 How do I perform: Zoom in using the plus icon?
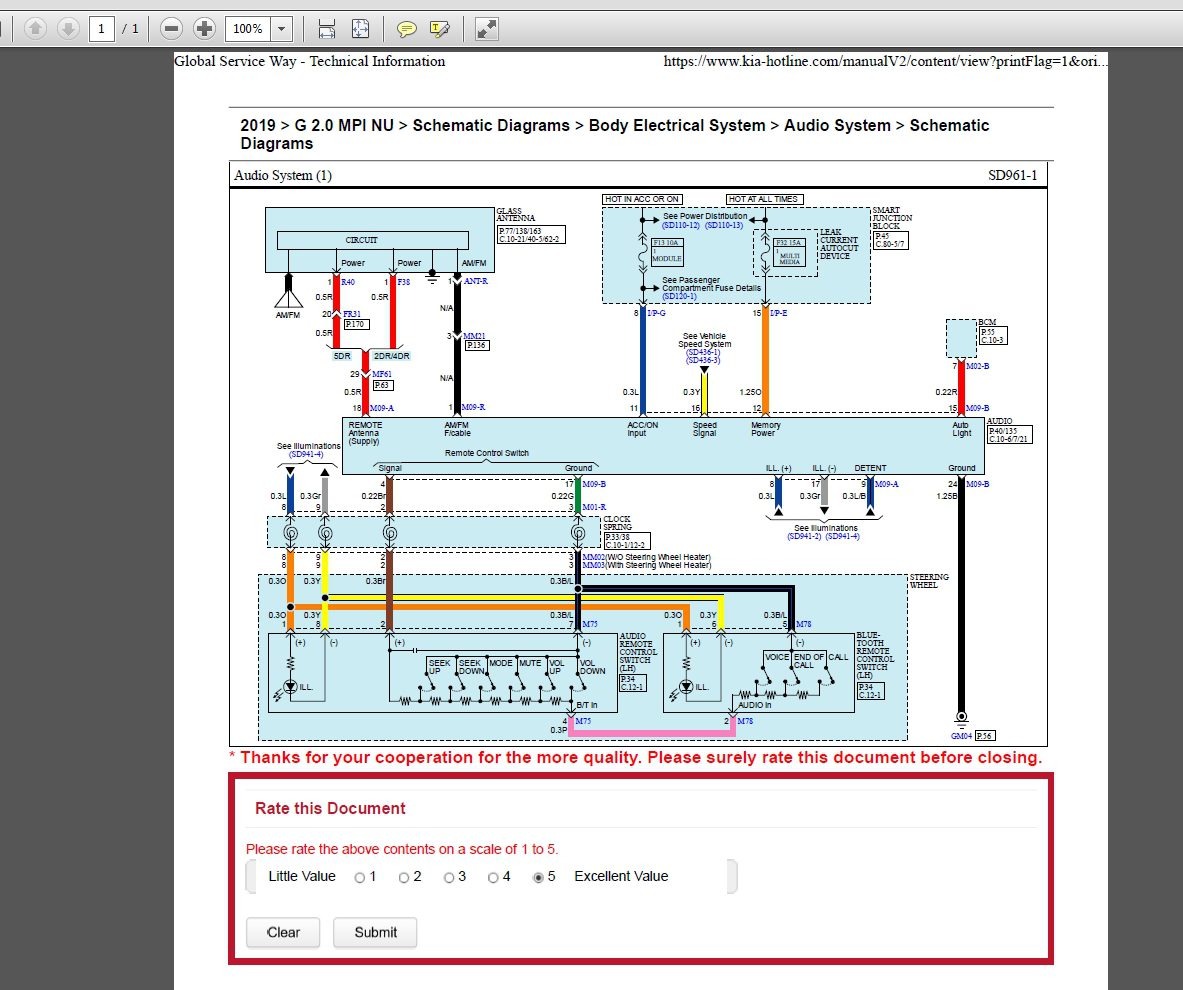pos(204,29)
